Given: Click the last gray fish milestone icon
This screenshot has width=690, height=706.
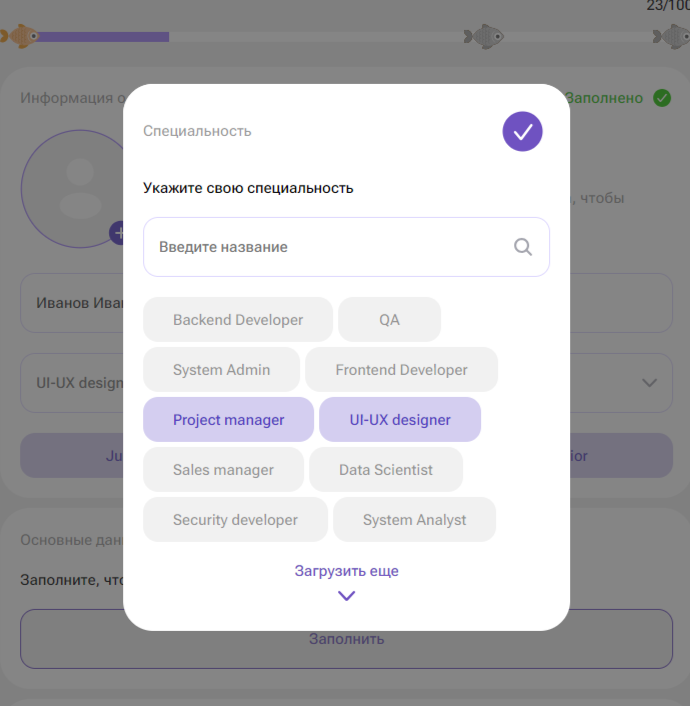Looking at the screenshot, I should coord(671,36).
